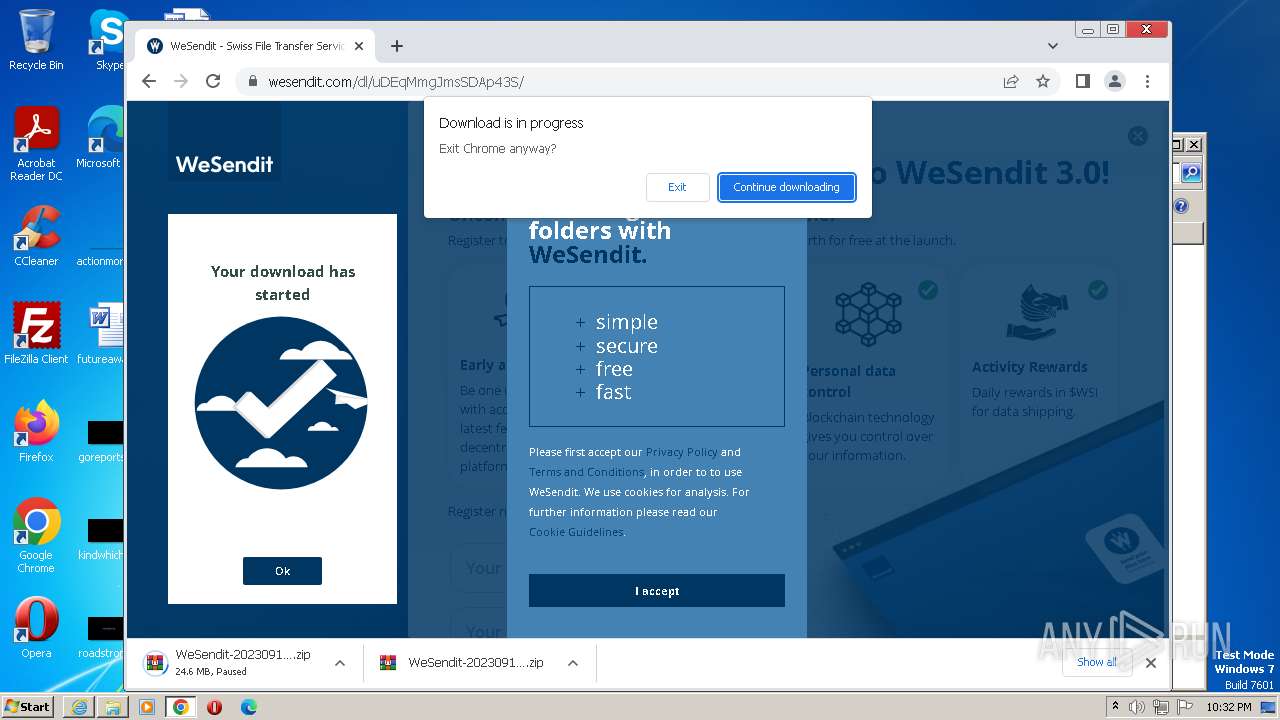Click the forward navigation arrow
1280x720 pixels.
pos(181,81)
